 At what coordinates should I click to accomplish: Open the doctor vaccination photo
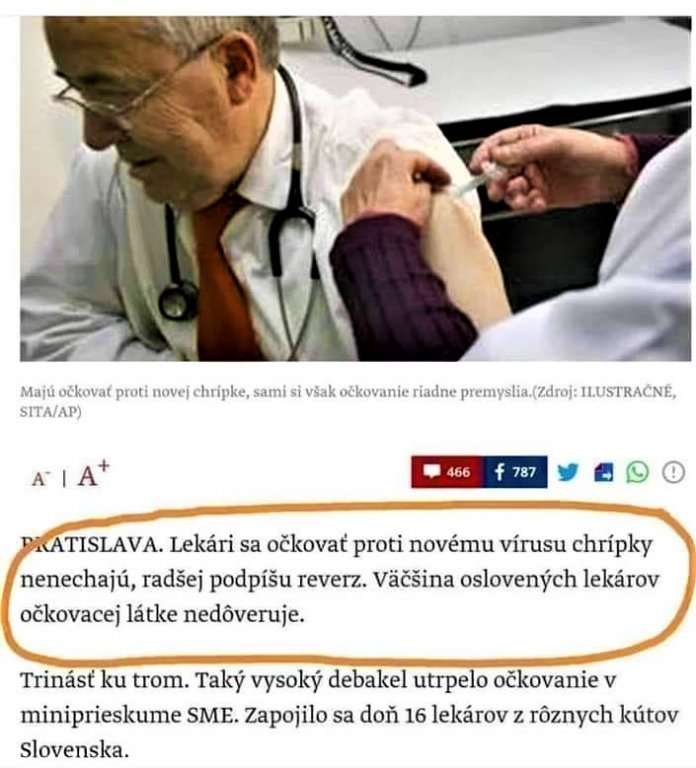[x=356, y=189]
